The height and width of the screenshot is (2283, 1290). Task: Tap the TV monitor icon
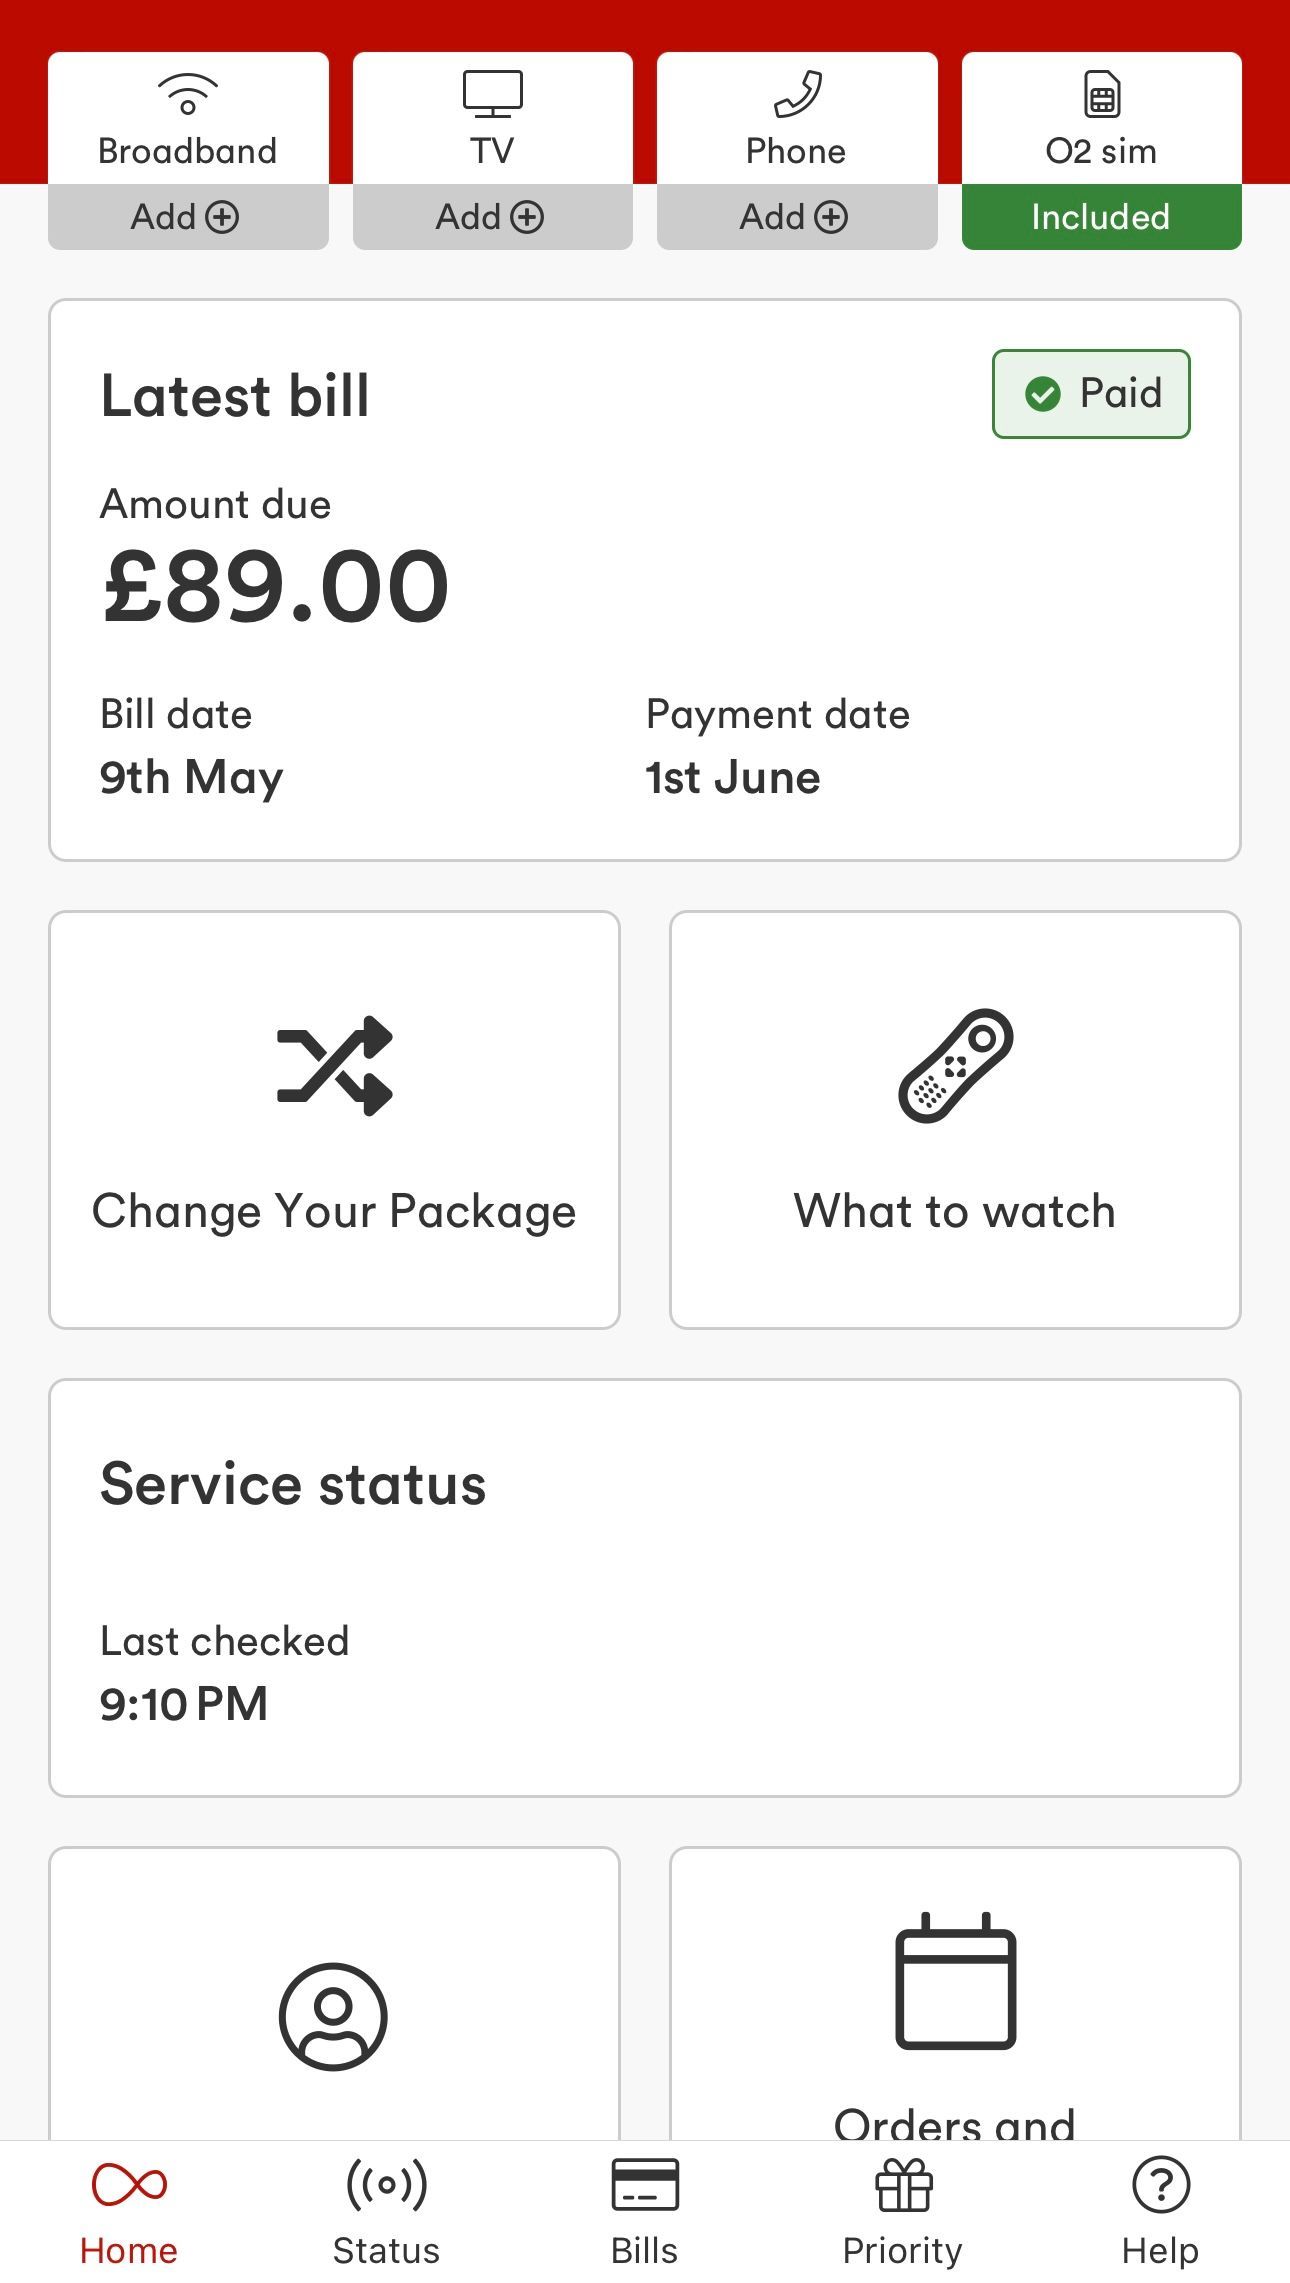(x=492, y=94)
